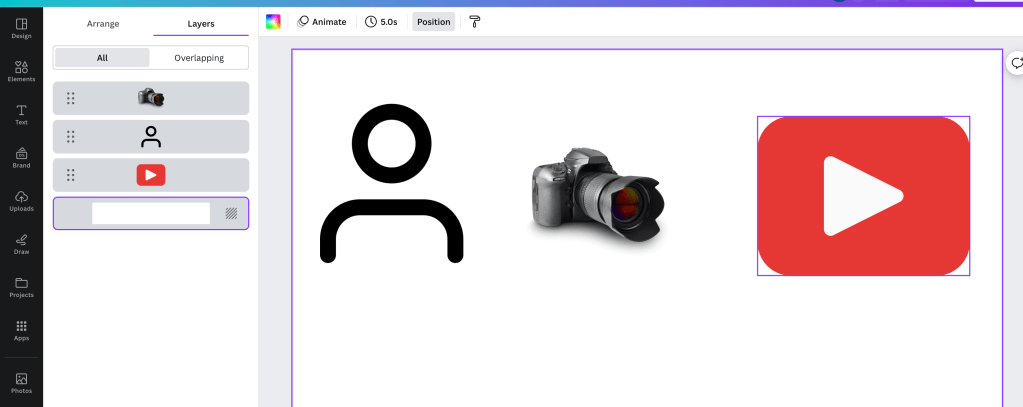Viewport: 1023px width, 407px height.
Task: Click the background layer hatched lock icon
Action: tap(231, 213)
